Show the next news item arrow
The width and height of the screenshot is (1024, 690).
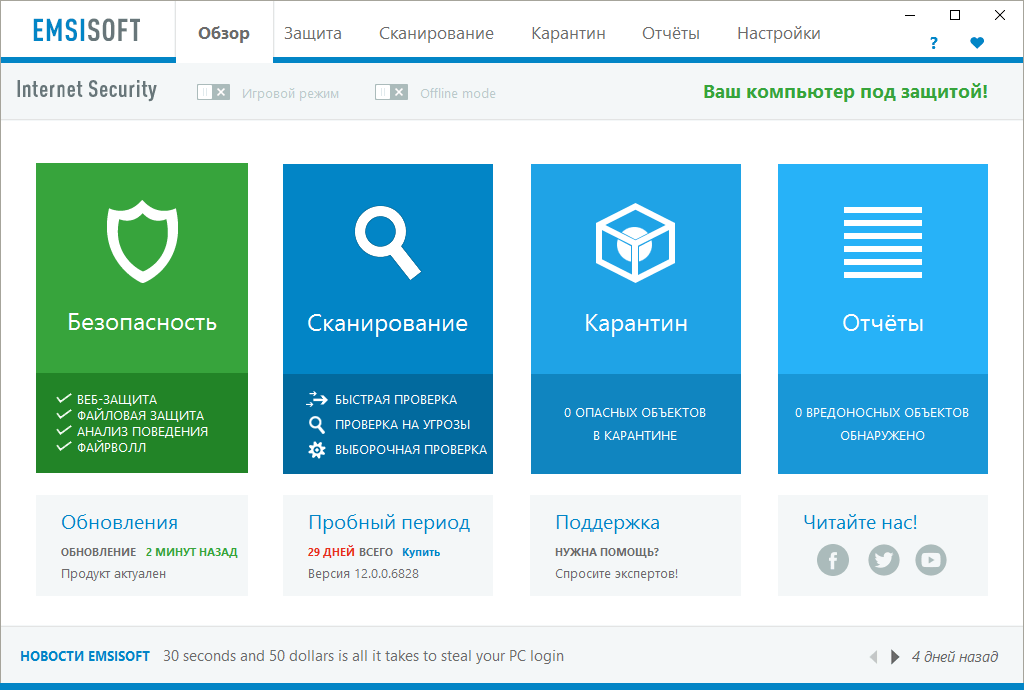[x=895, y=657]
